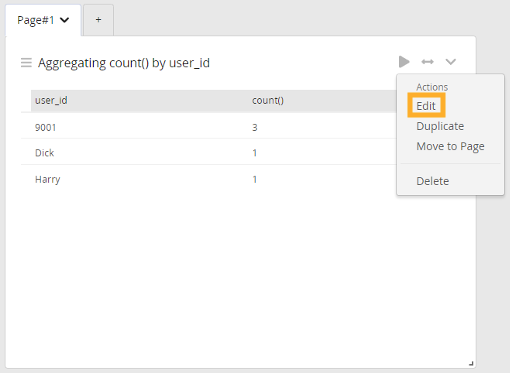Collapse the widget actions chevron menu

(x=451, y=62)
